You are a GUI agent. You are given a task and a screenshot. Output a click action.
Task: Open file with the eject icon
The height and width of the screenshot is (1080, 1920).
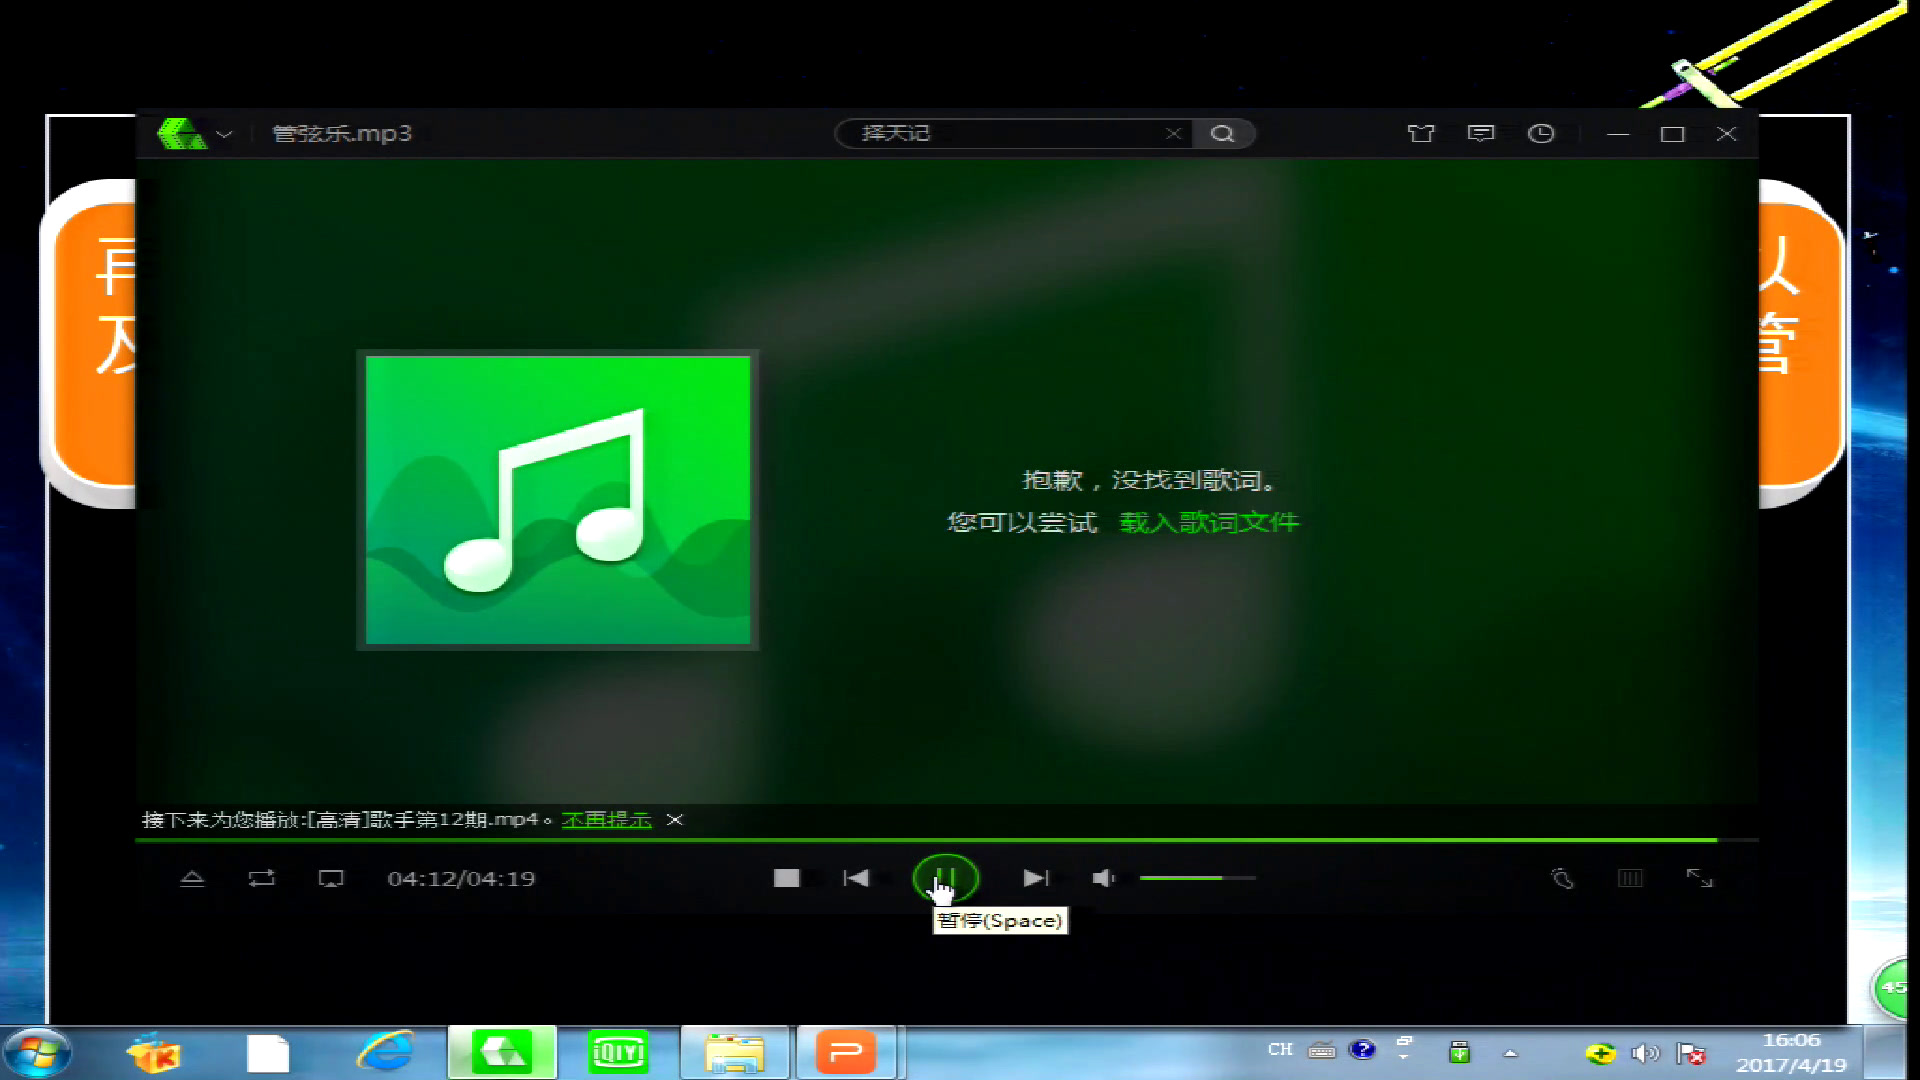[x=192, y=878]
